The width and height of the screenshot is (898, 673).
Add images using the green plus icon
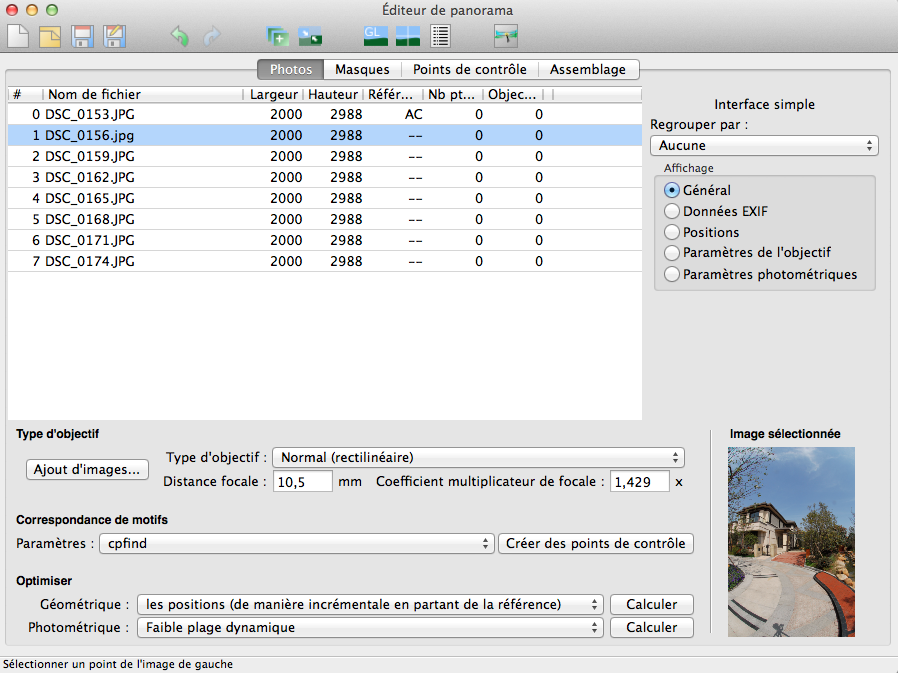(277, 38)
